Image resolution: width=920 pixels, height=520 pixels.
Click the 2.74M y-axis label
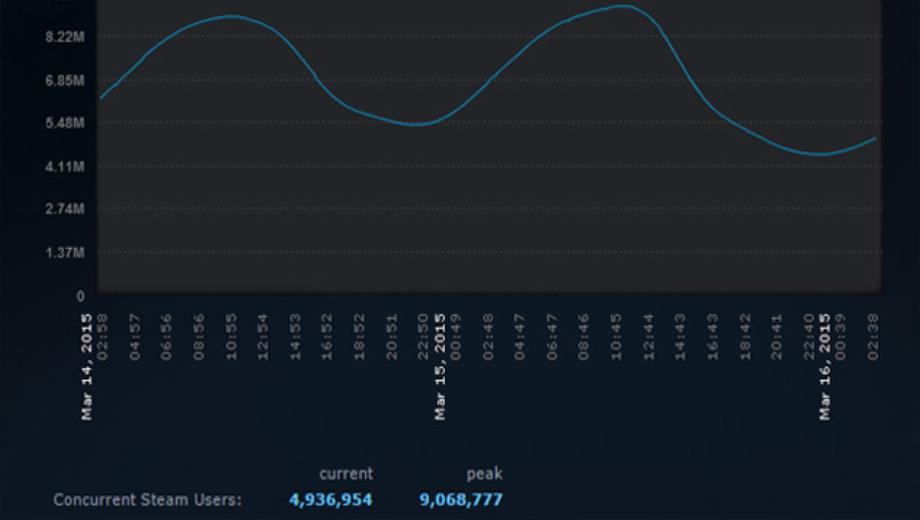click(65, 210)
